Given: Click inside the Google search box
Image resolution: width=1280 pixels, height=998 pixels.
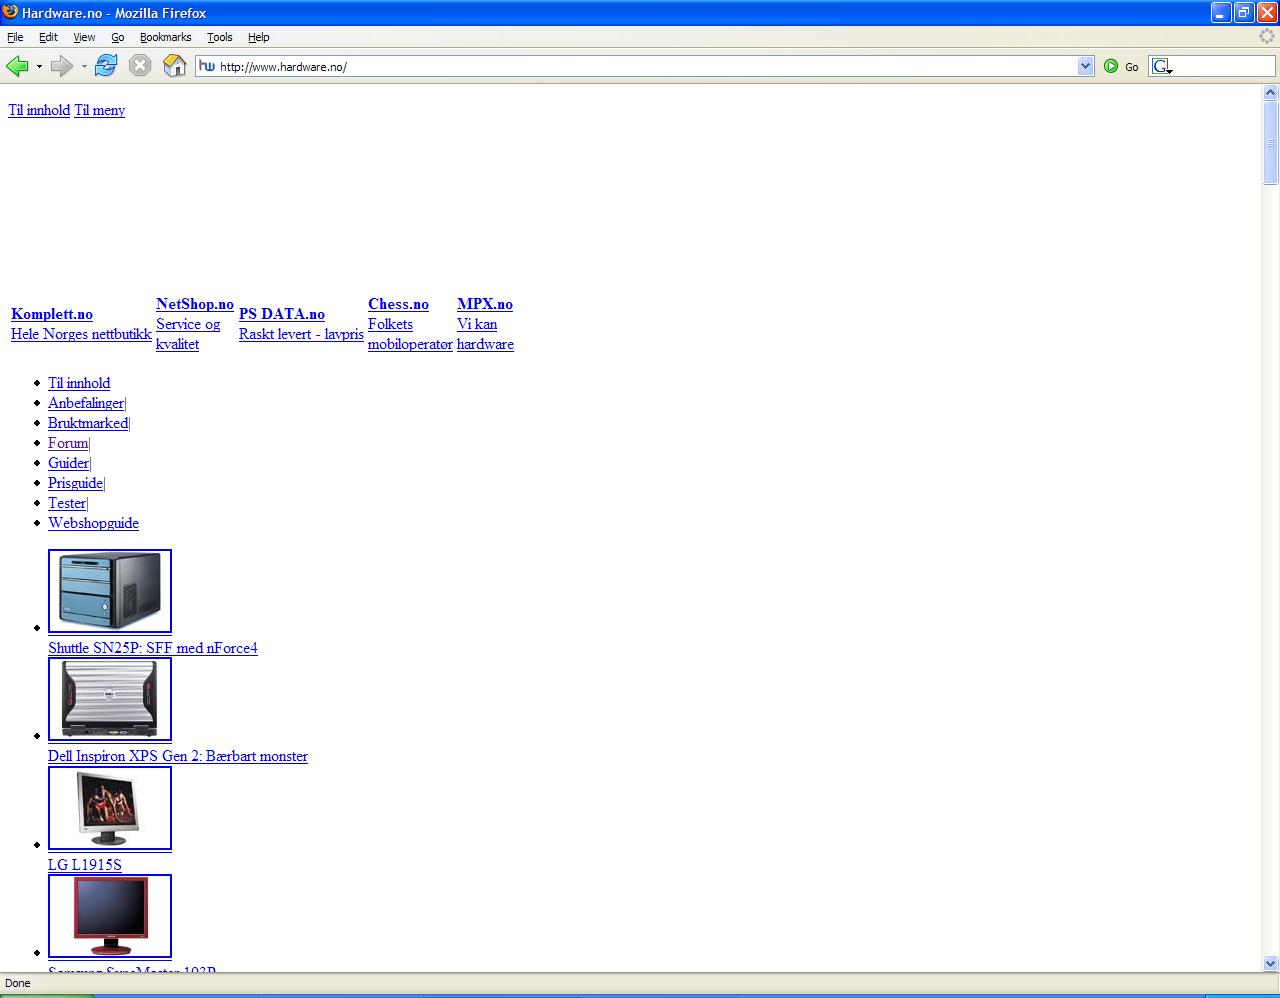Looking at the screenshot, I should click(1224, 66).
